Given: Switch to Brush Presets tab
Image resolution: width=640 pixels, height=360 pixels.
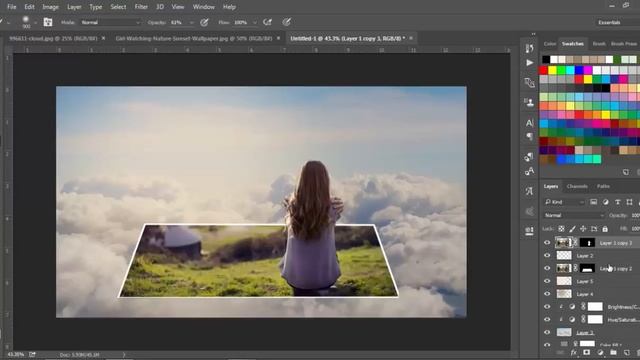Looking at the screenshot, I should click(624, 44).
